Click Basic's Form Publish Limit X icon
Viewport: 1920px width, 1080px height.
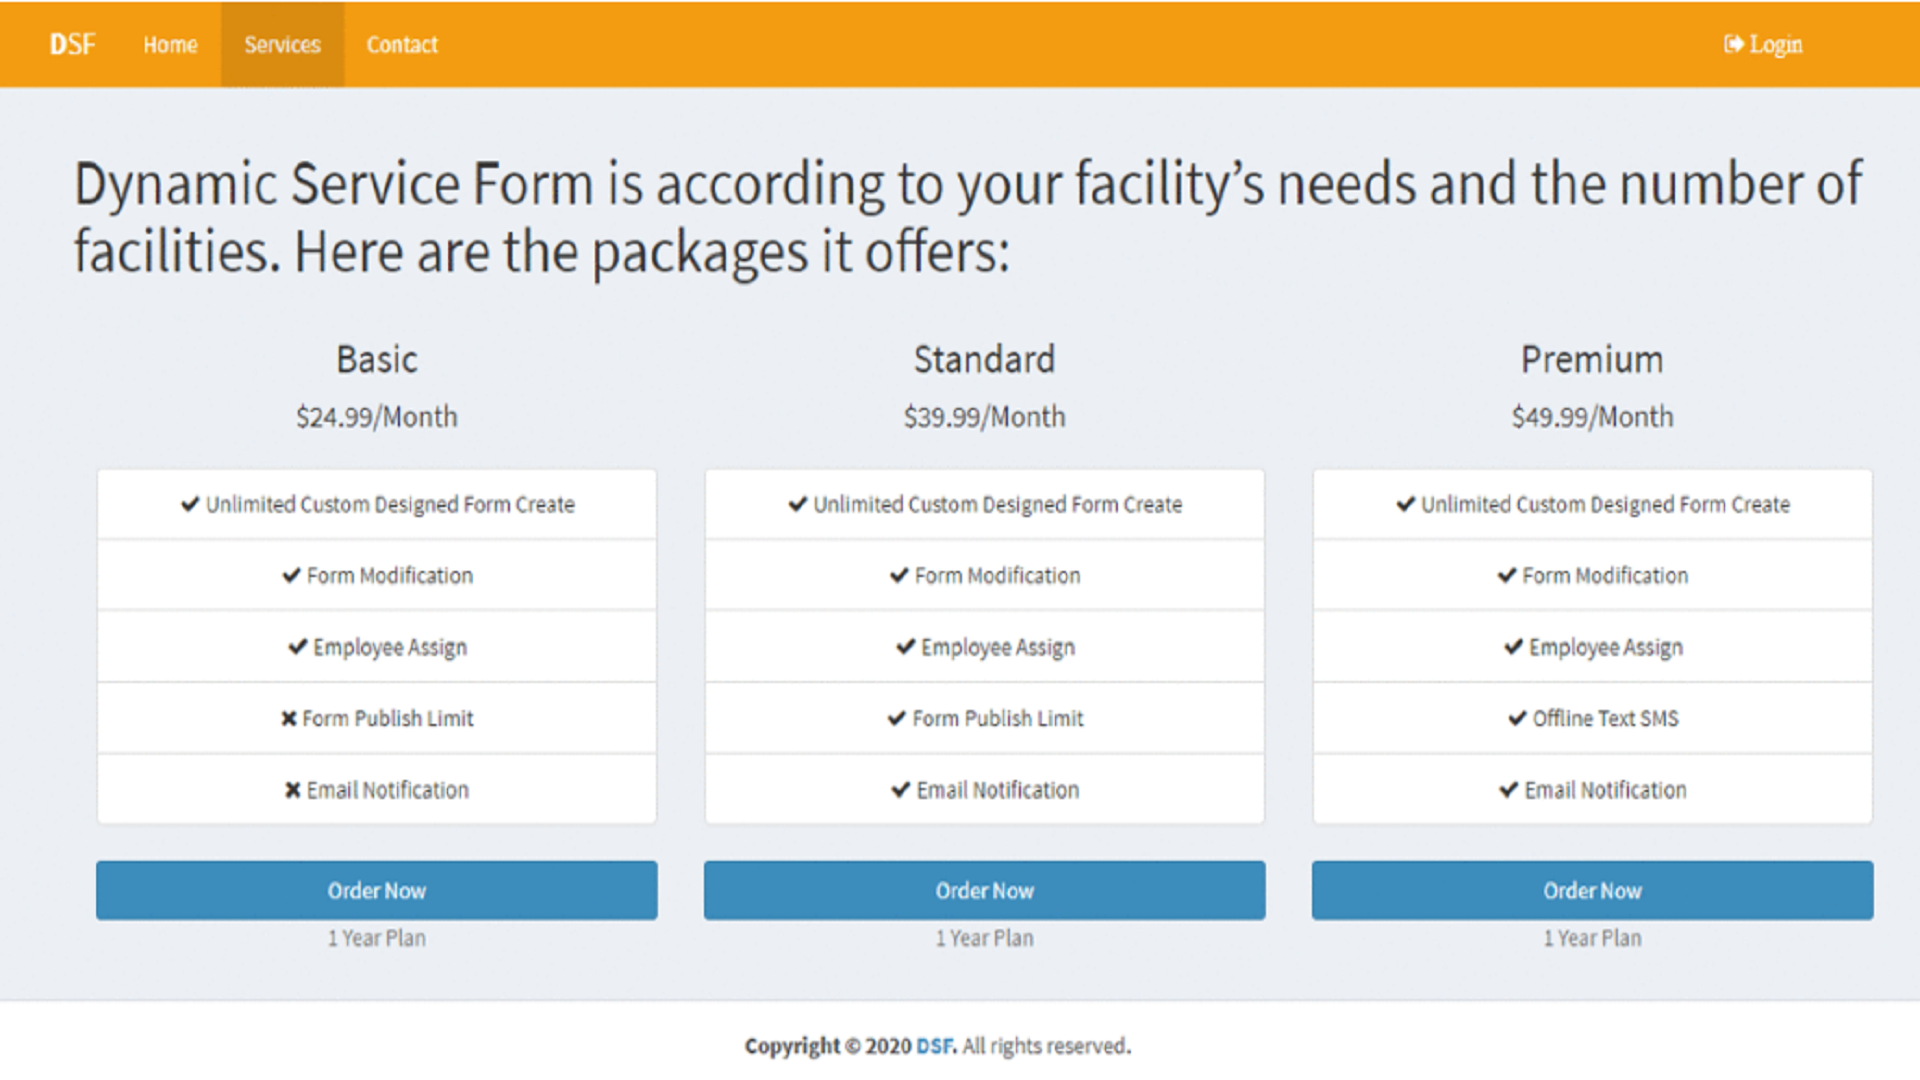point(289,719)
